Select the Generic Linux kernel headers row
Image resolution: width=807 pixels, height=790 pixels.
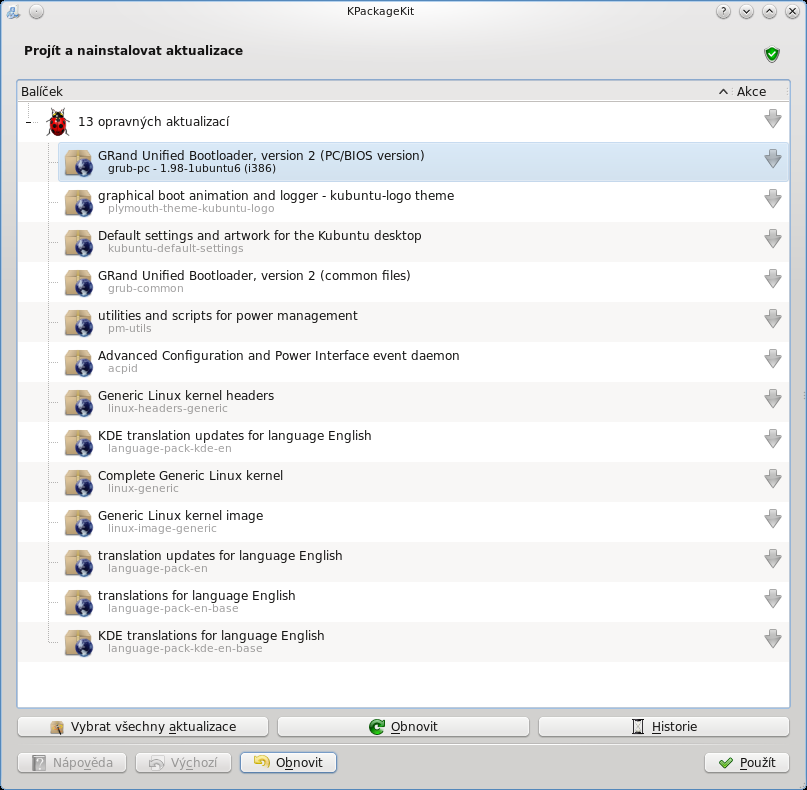tap(423, 402)
